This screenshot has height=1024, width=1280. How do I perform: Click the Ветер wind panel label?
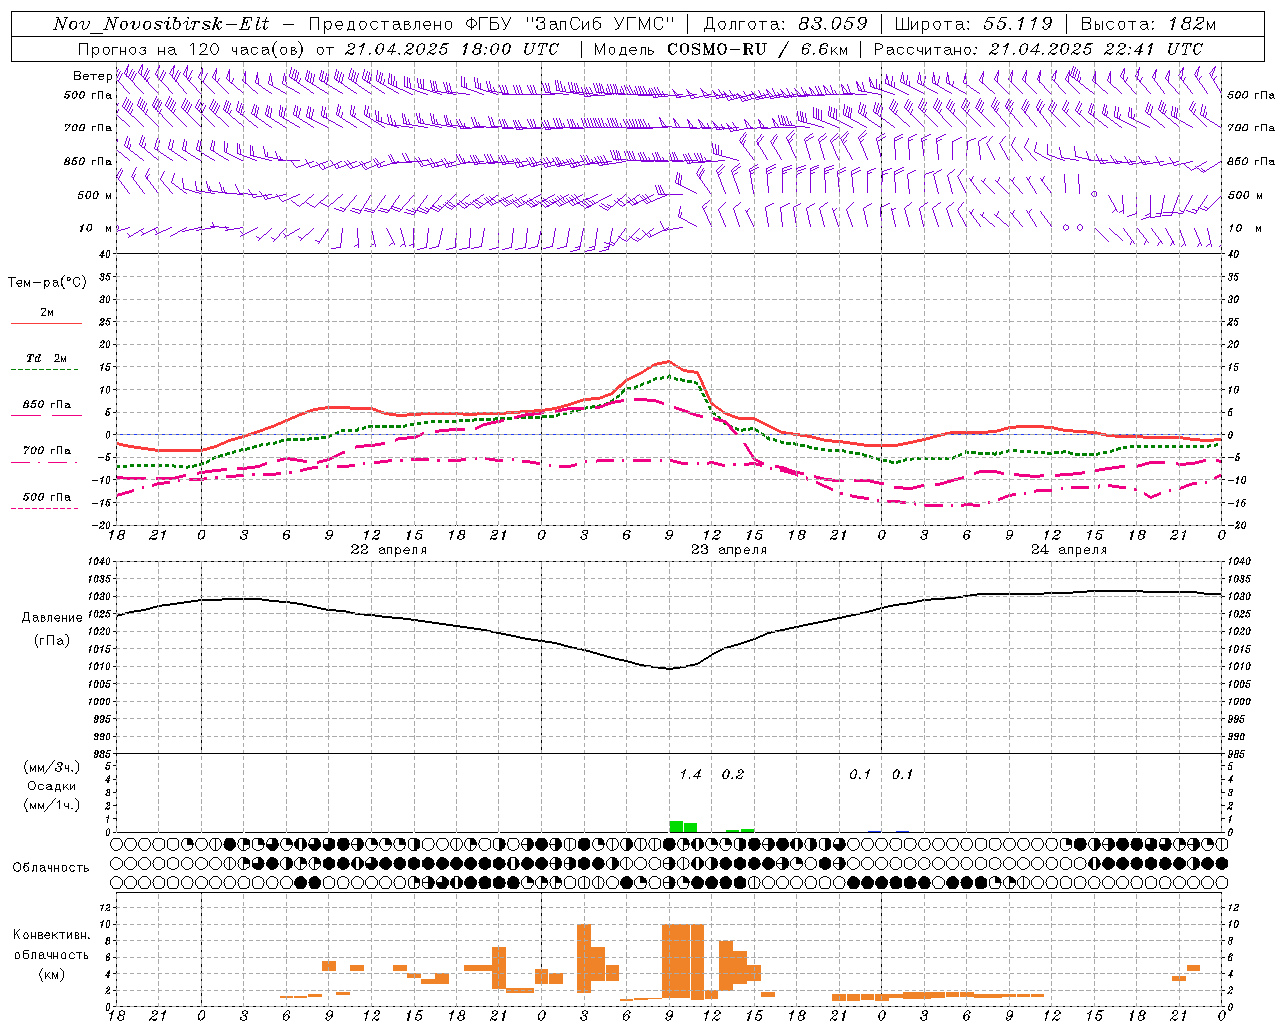pyautogui.click(x=93, y=76)
